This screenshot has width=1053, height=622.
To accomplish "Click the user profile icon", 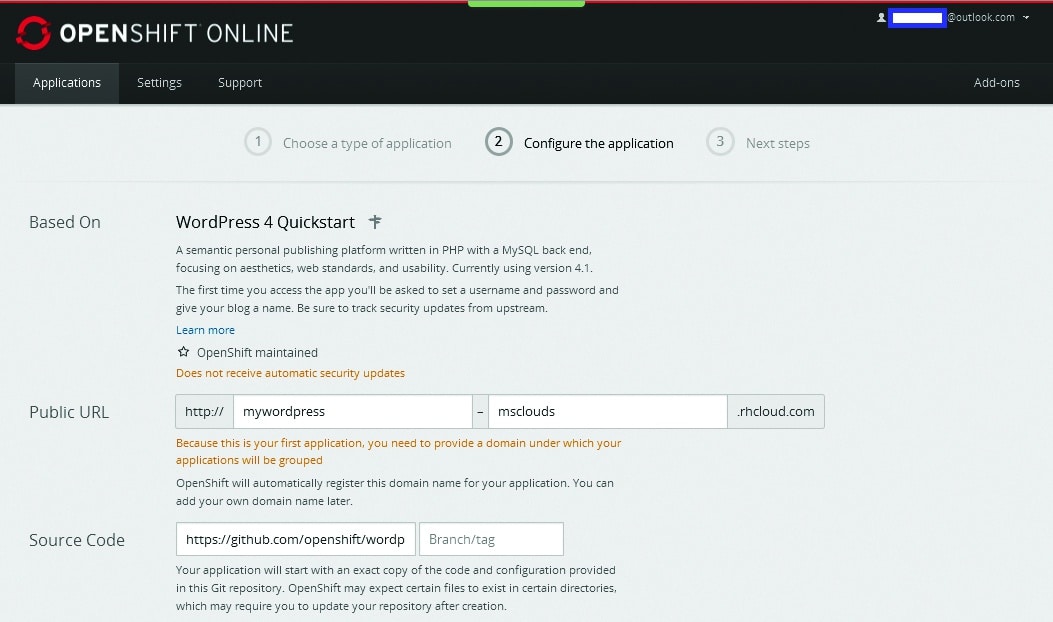I will tap(881, 17).
